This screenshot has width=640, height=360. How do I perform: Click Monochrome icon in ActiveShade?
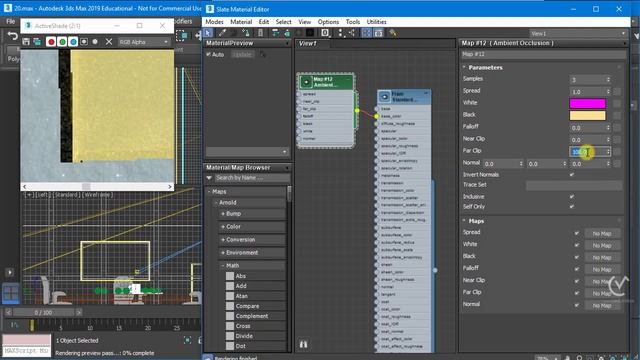pos(95,42)
